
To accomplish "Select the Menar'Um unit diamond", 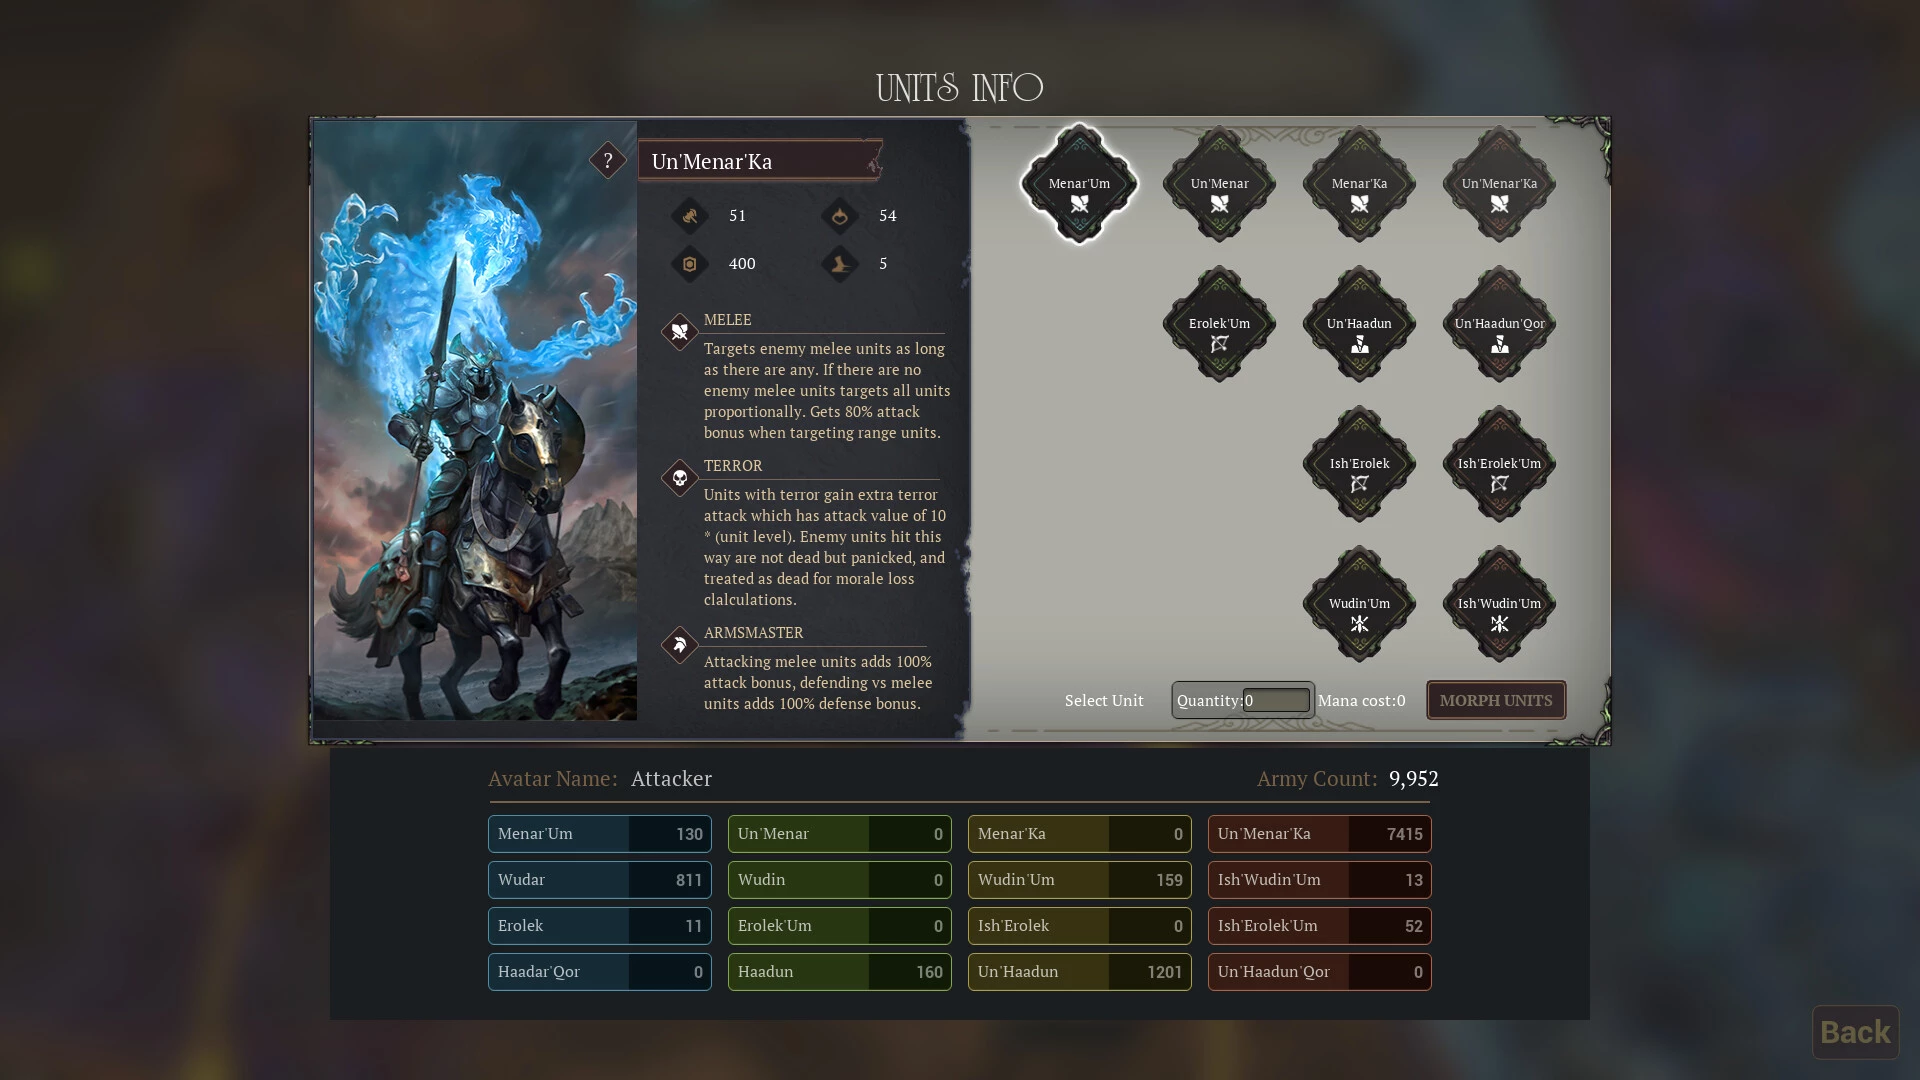I will (1079, 184).
